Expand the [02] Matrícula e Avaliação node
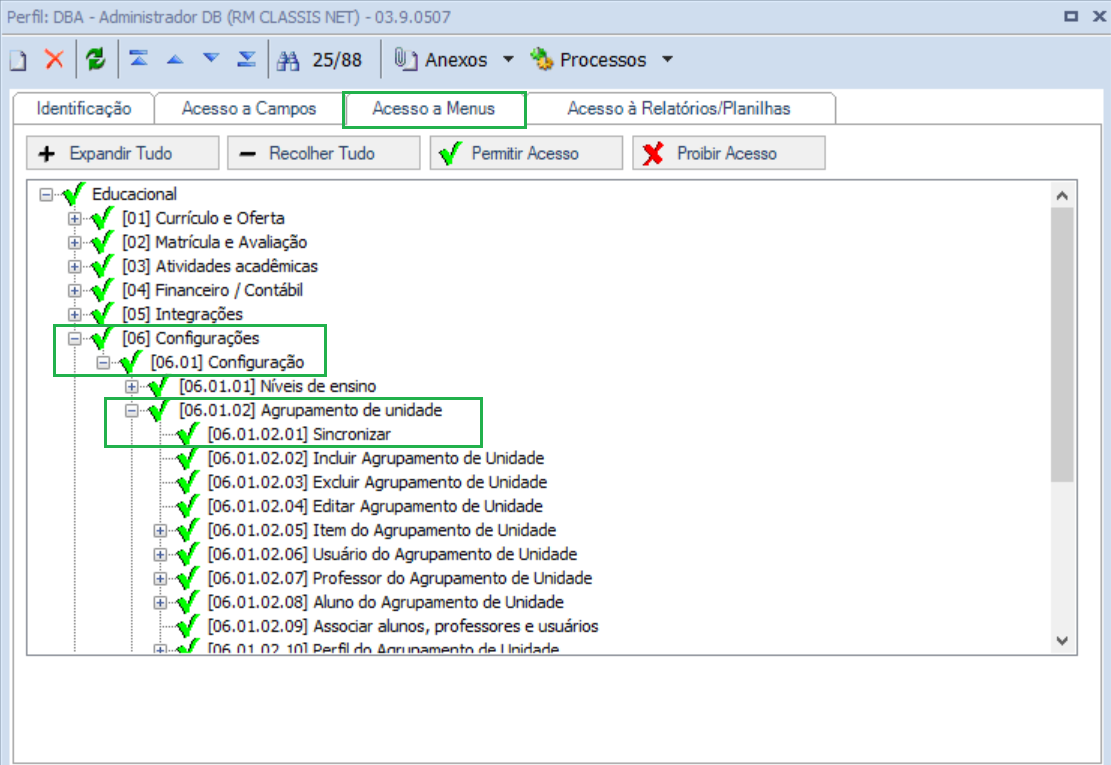 pyautogui.click(x=74, y=242)
